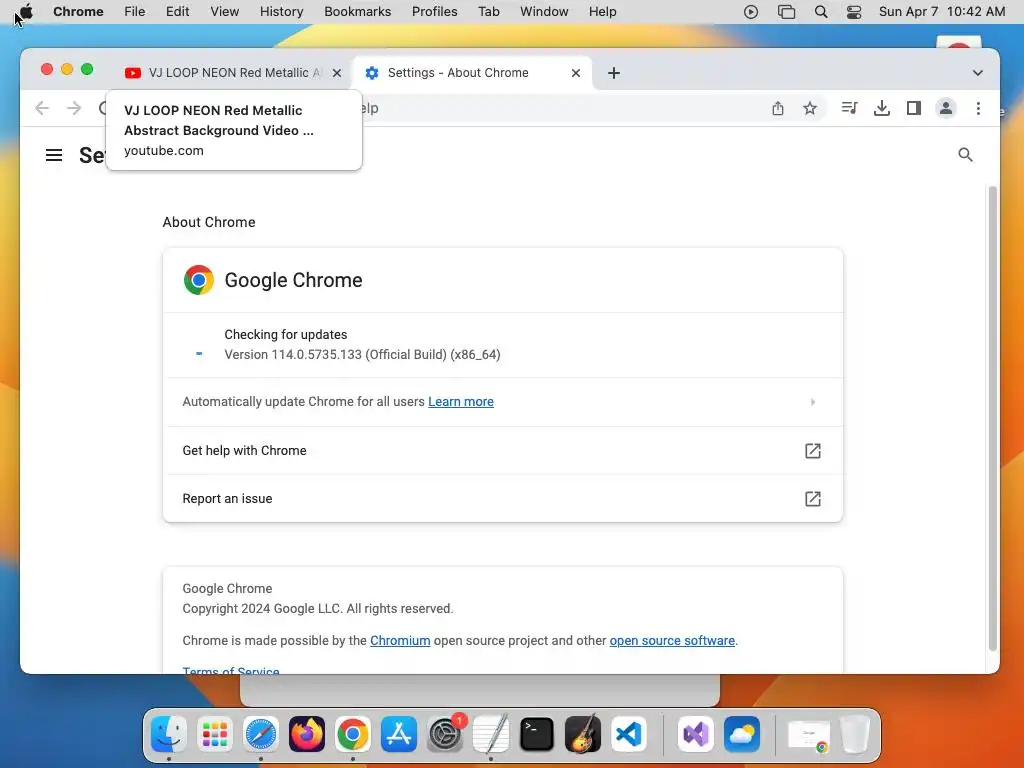1024x768 pixels.
Task: Click Automatically update Chrome for all users
Action: [x=502, y=402]
